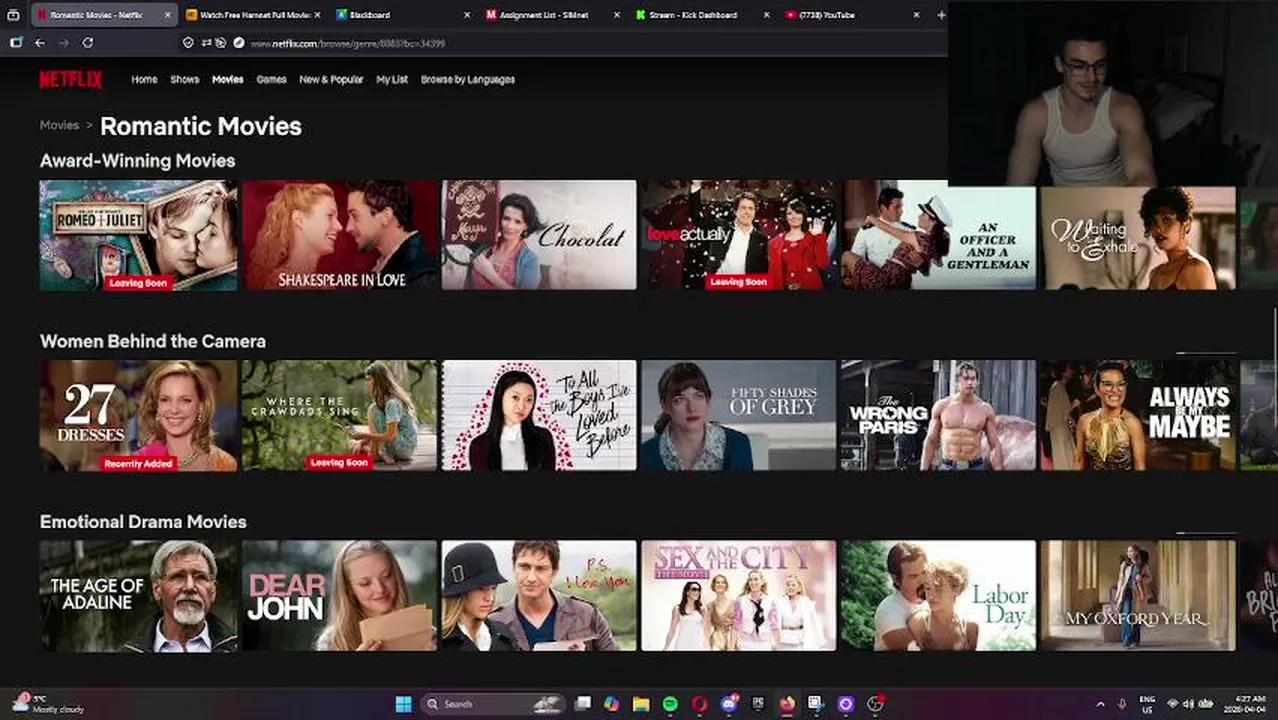Open Always Be My Maybe thumbnail
The width and height of the screenshot is (1278, 720).
pyautogui.click(x=1138, y=415)
